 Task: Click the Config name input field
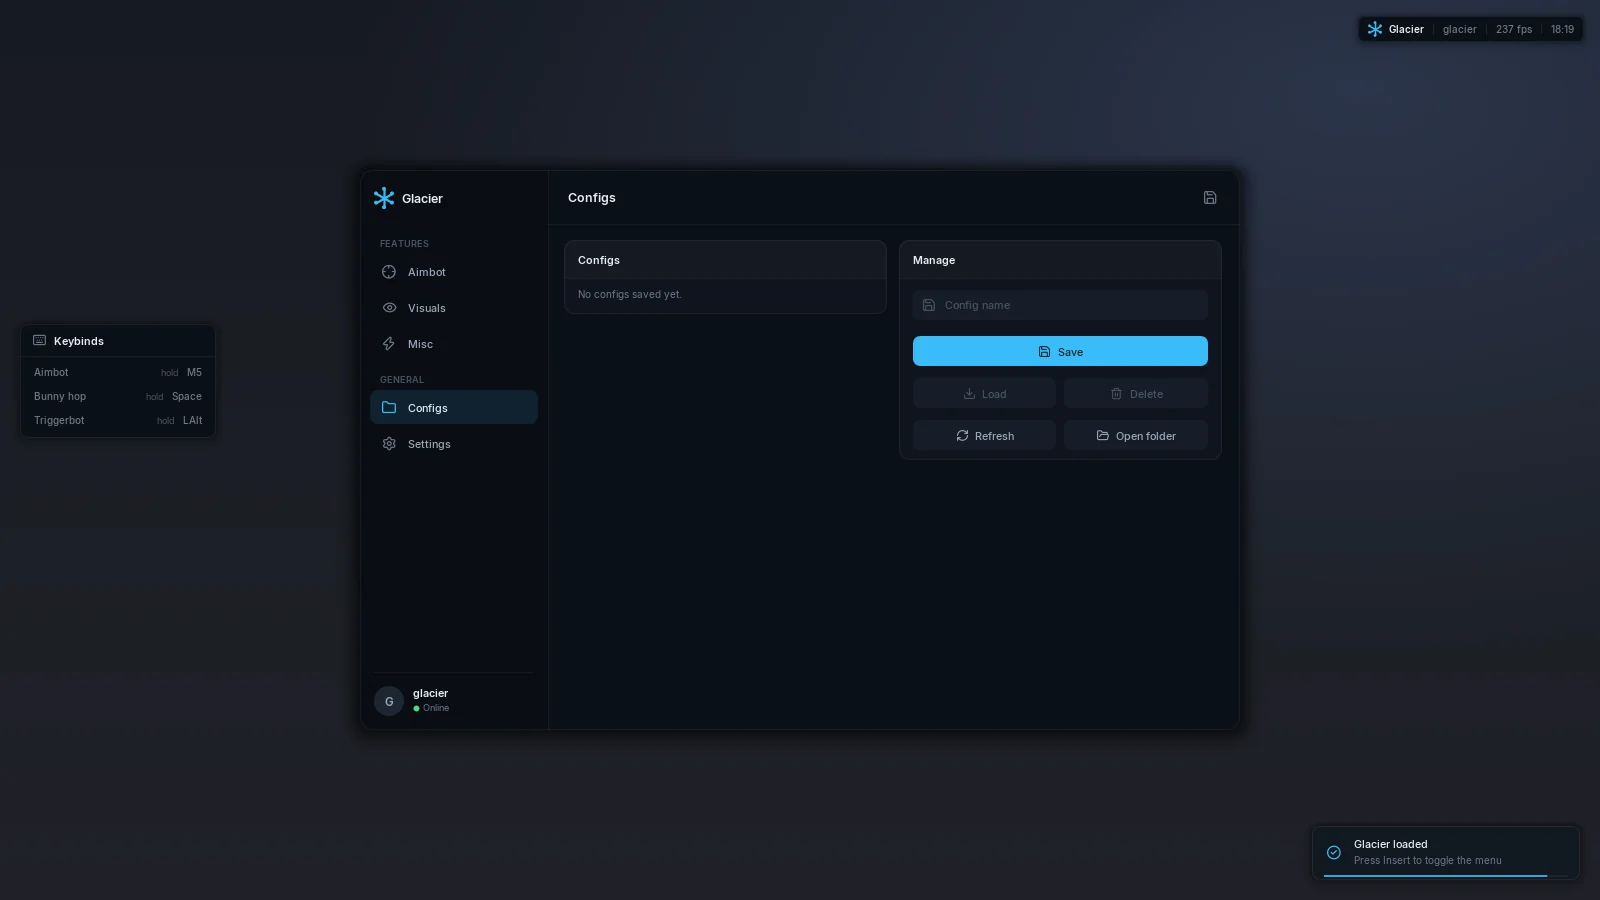coord(1060,305)
